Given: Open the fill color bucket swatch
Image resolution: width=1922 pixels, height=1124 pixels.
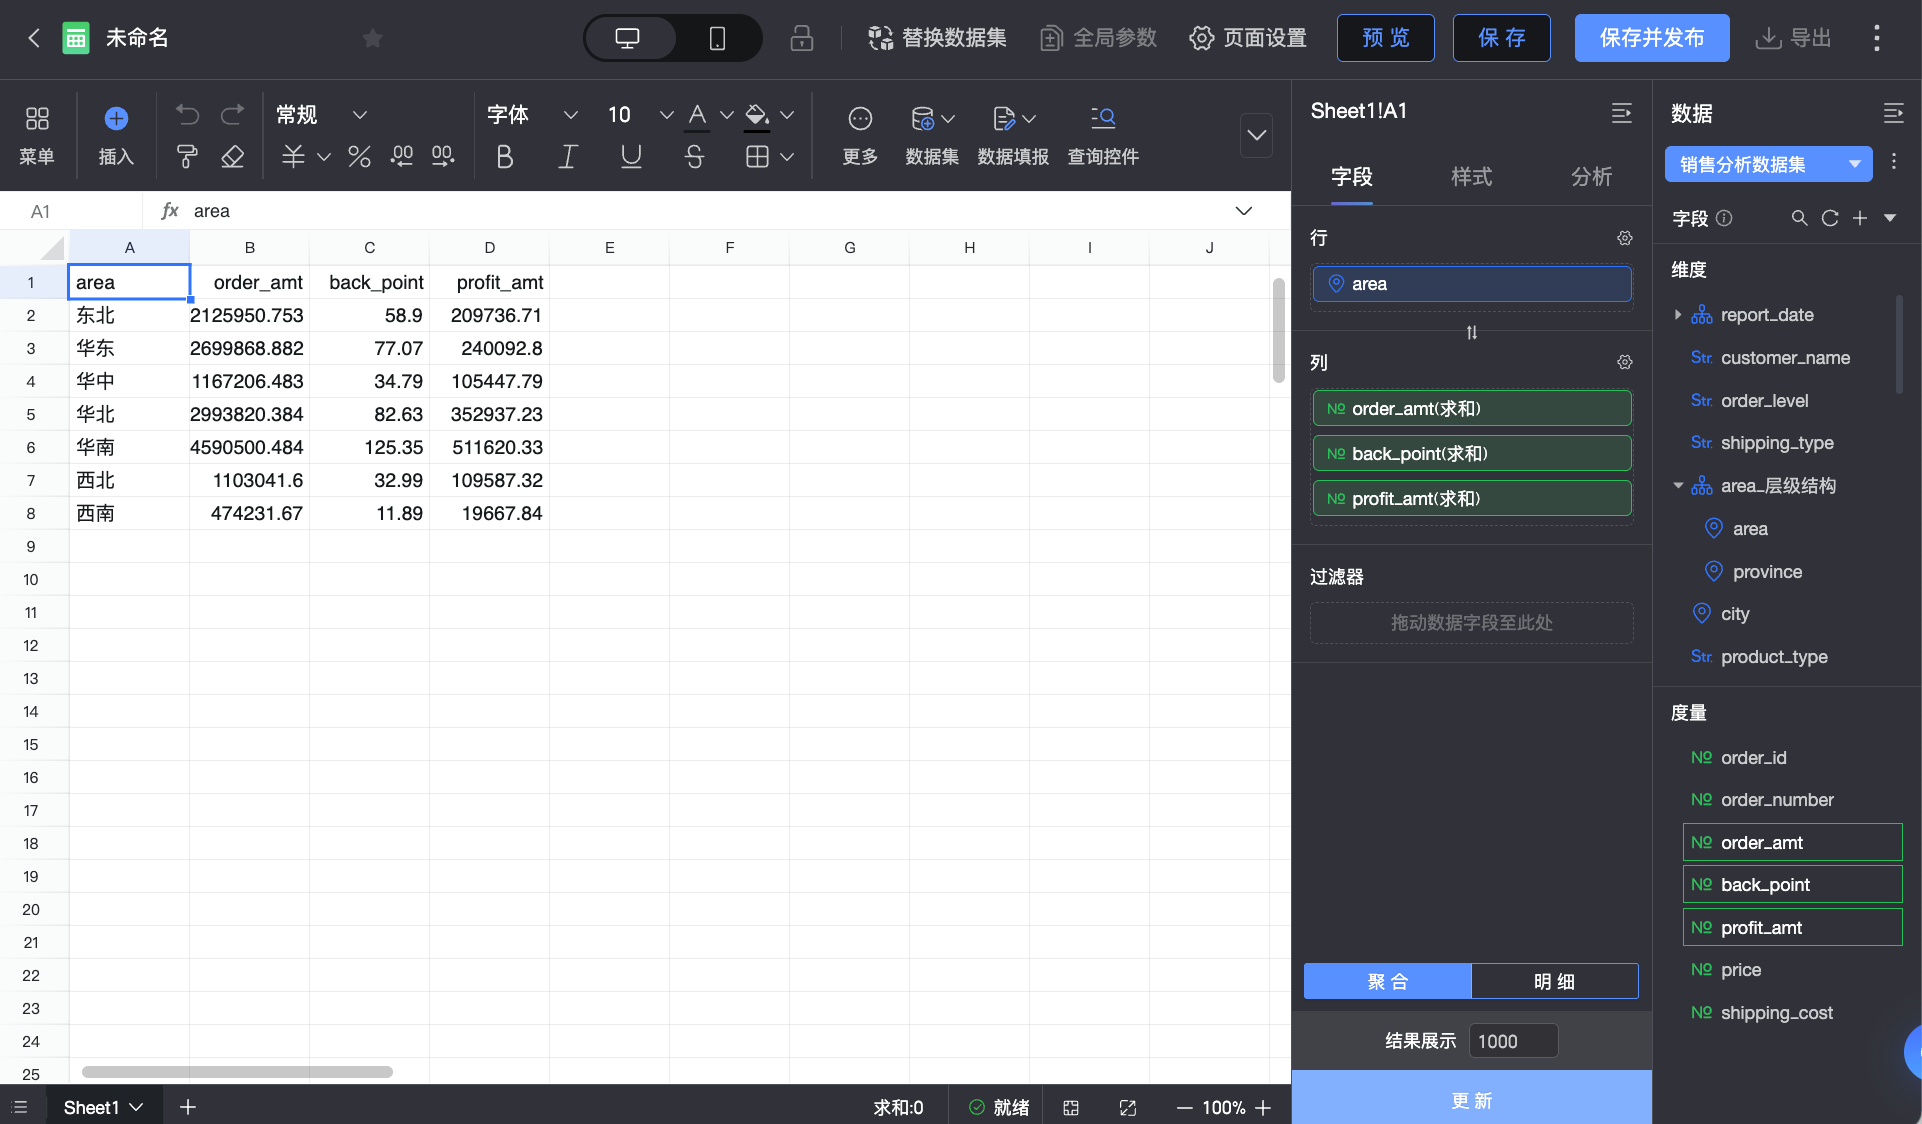Looking at the screenshot, I should [x=757, y=115].
